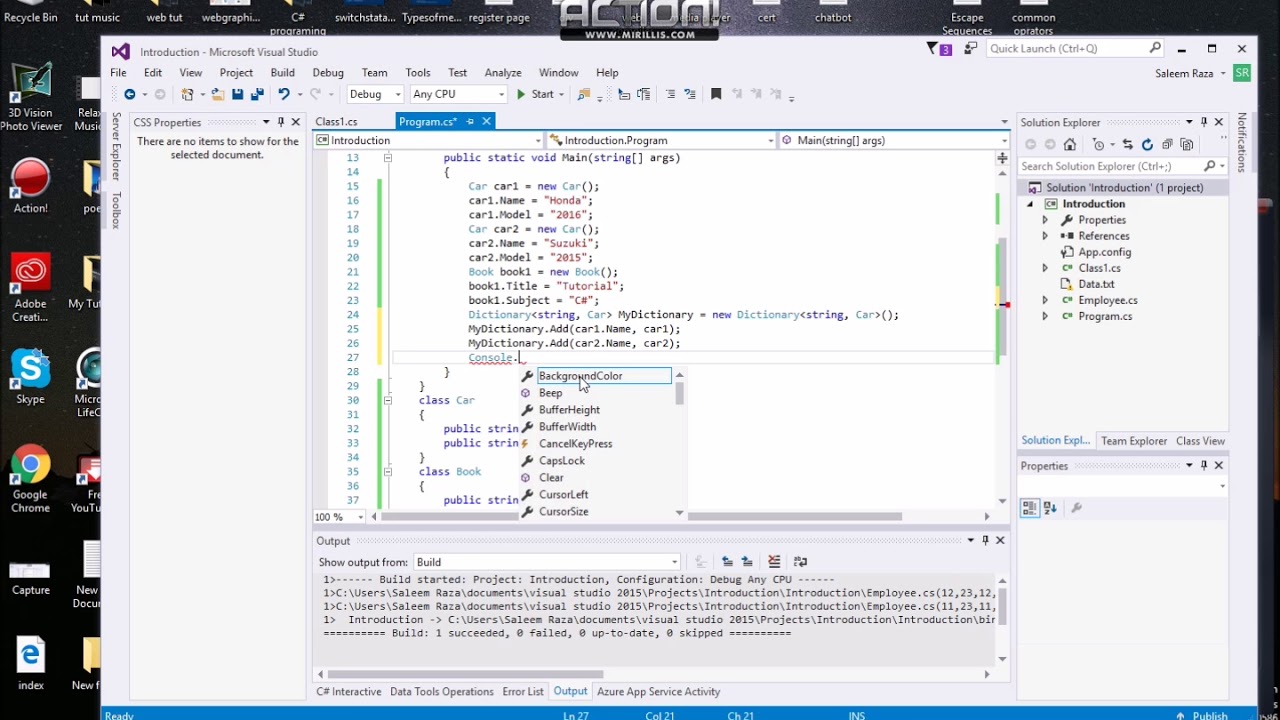Image resolution: width=1280 pixels, height=720 pixels.
Task: Click the Increase line indent icon
Action: click(x=690, y=94)
